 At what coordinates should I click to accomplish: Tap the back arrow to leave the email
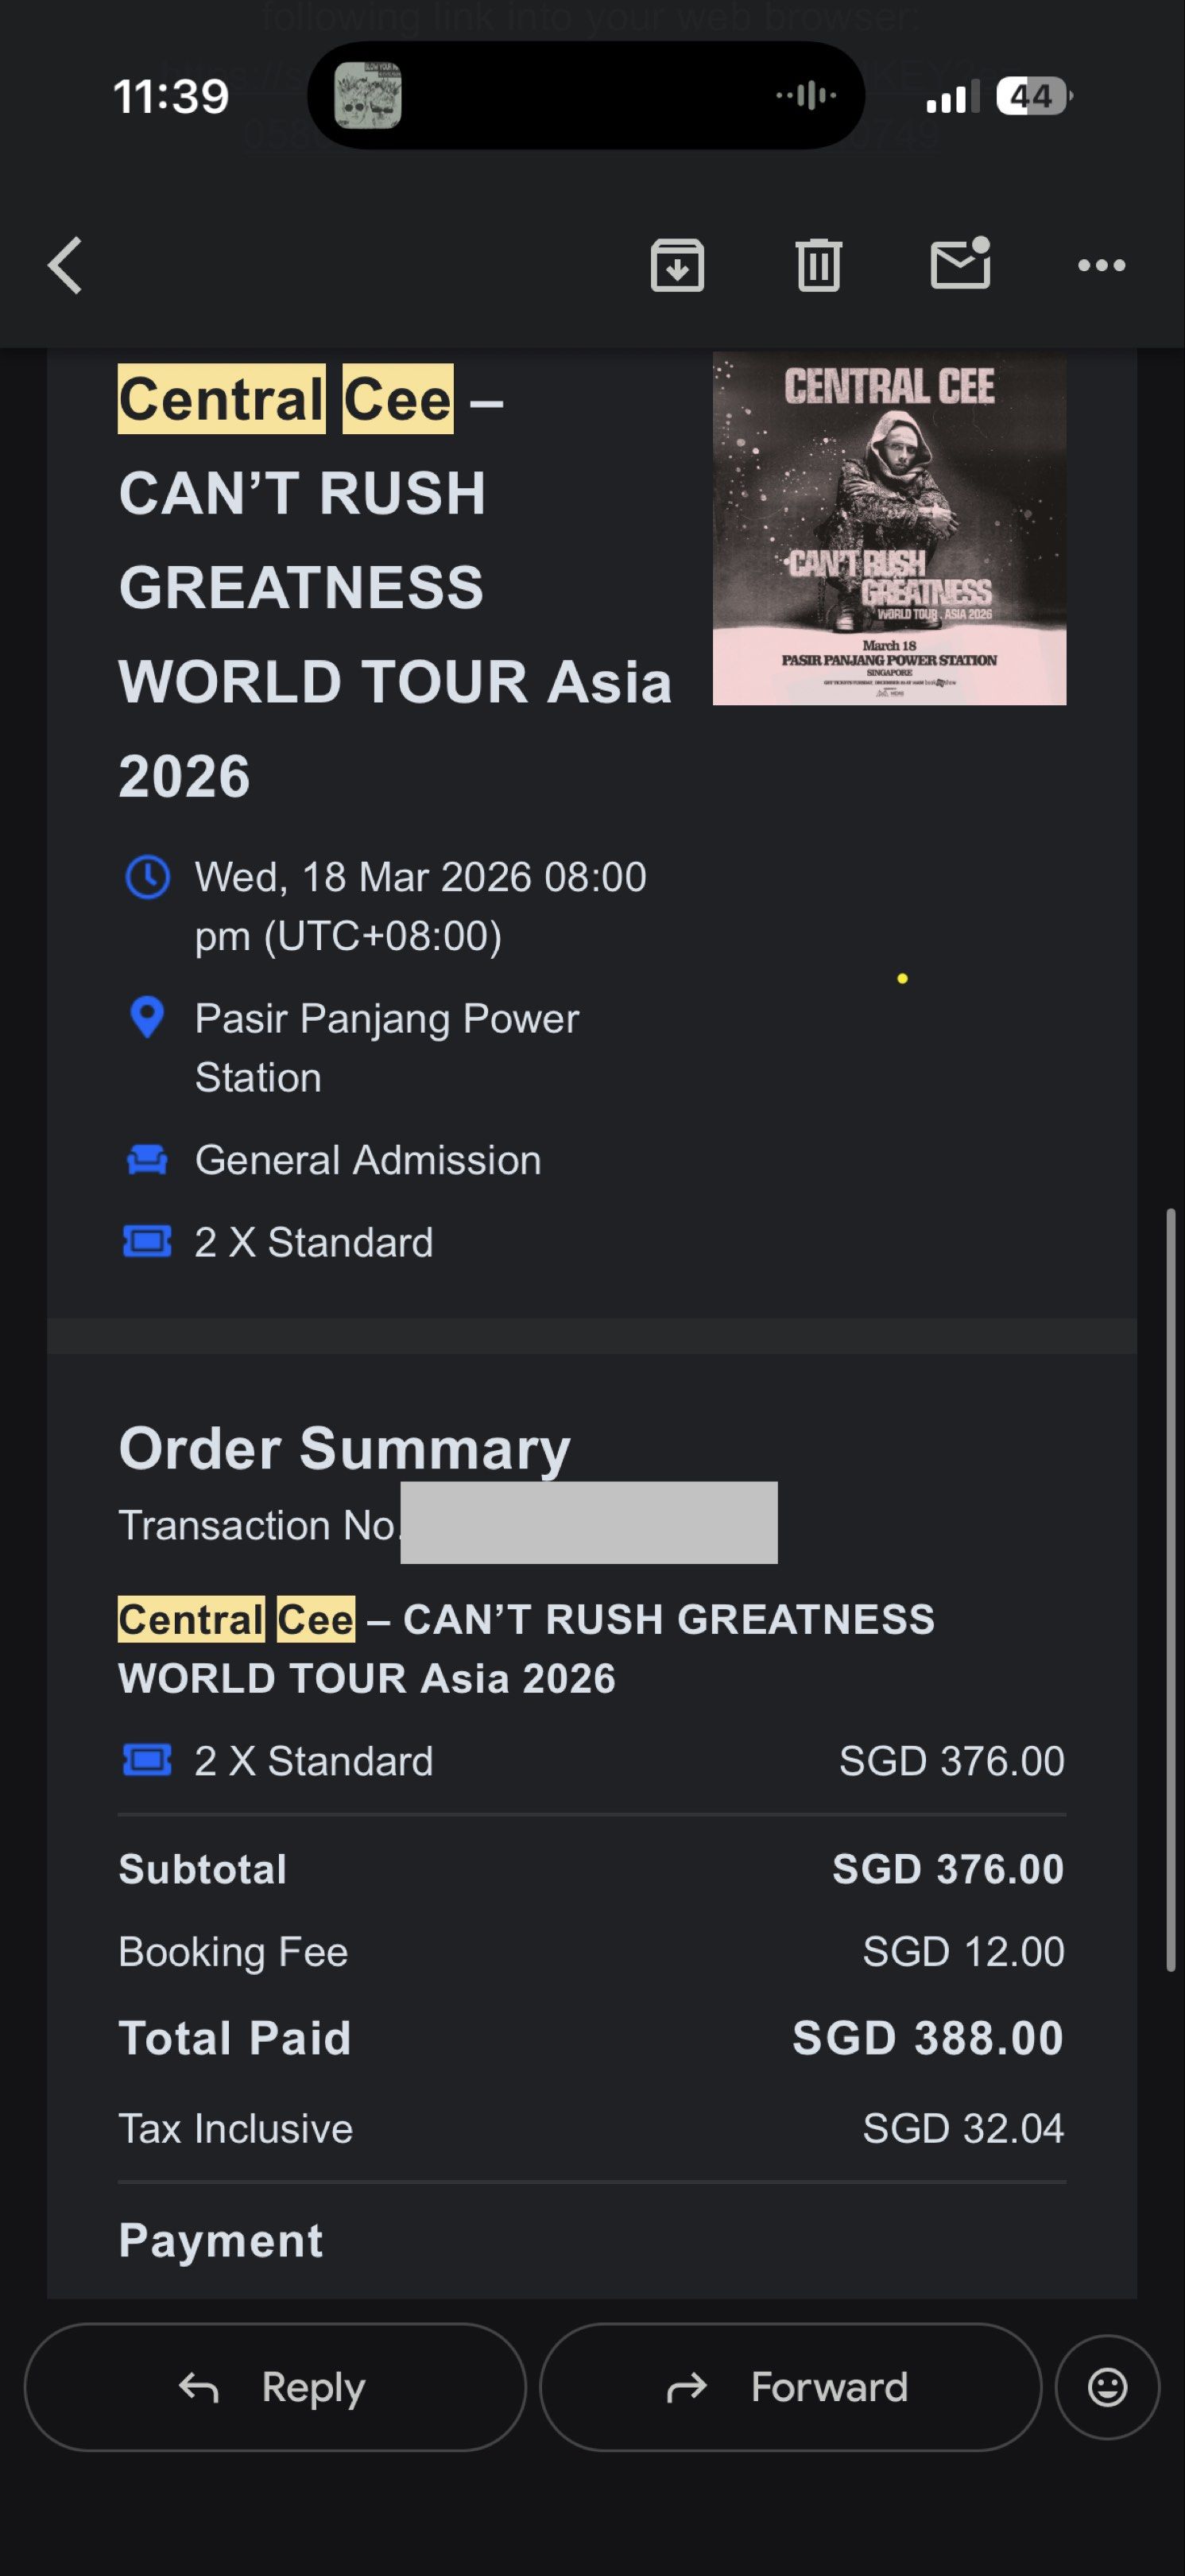pyautogui.click(x=63, y=265)
